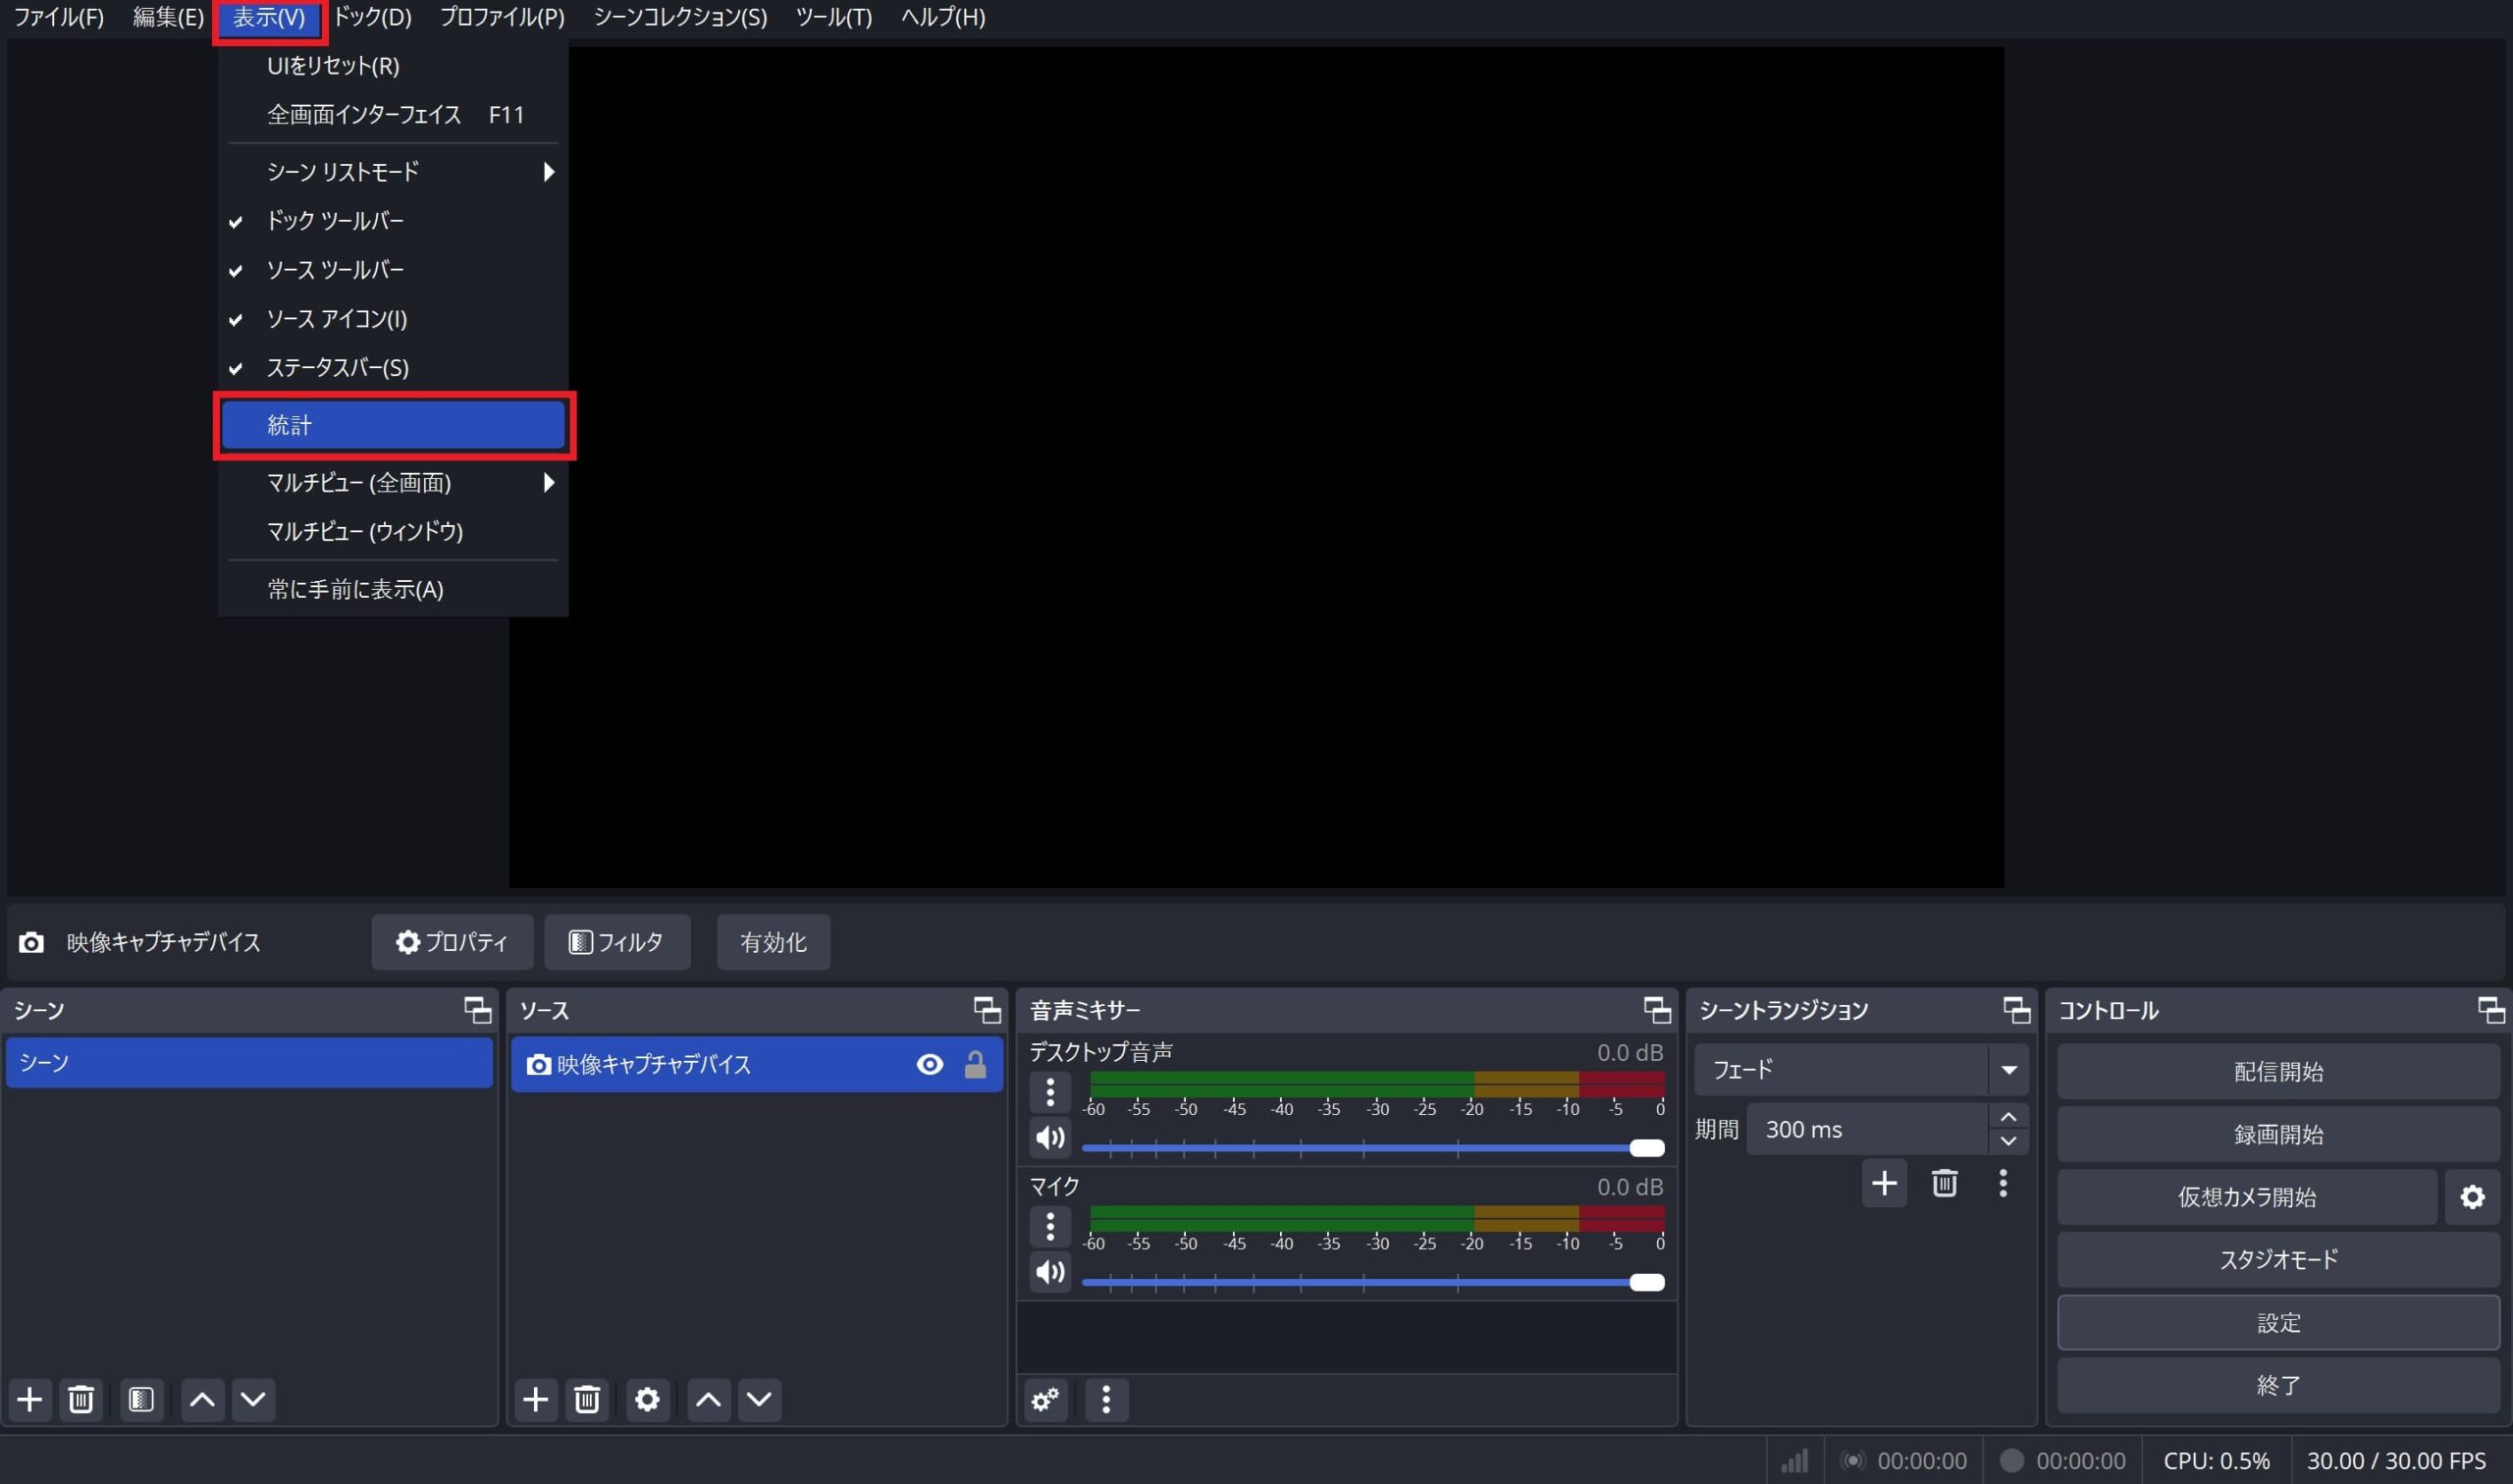This screenshot has height=1484, width=2513.
Task: Undock the 音声ミキサー panel
Action: 1657,1010
